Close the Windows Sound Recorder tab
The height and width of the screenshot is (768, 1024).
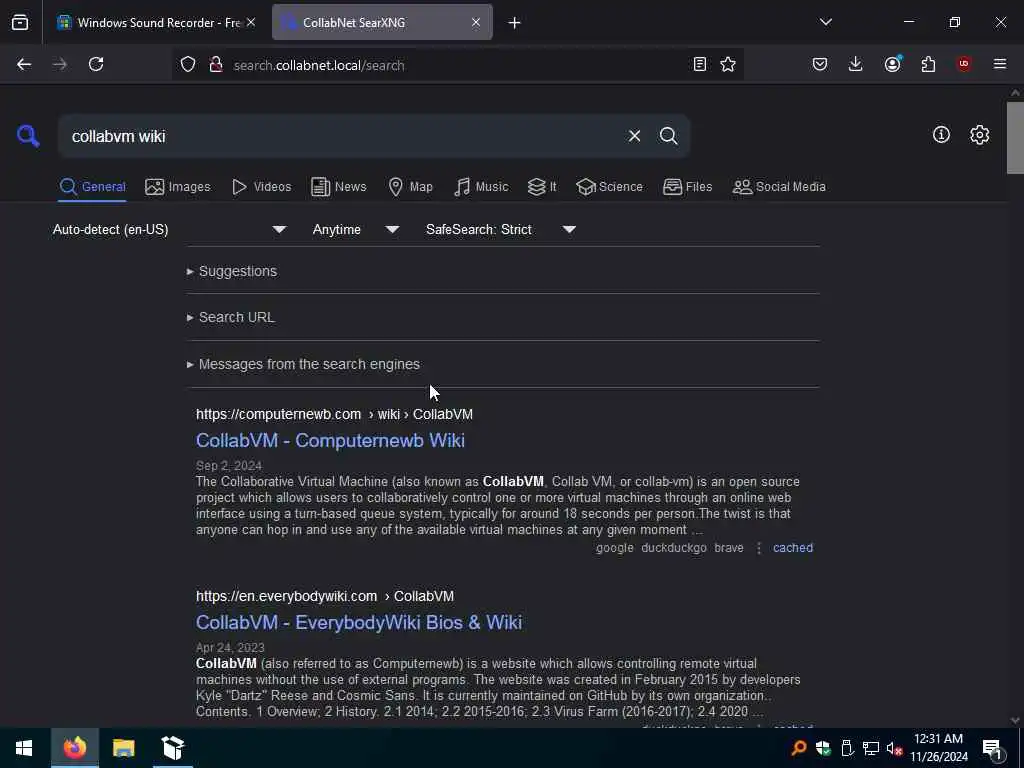(251, 22)
